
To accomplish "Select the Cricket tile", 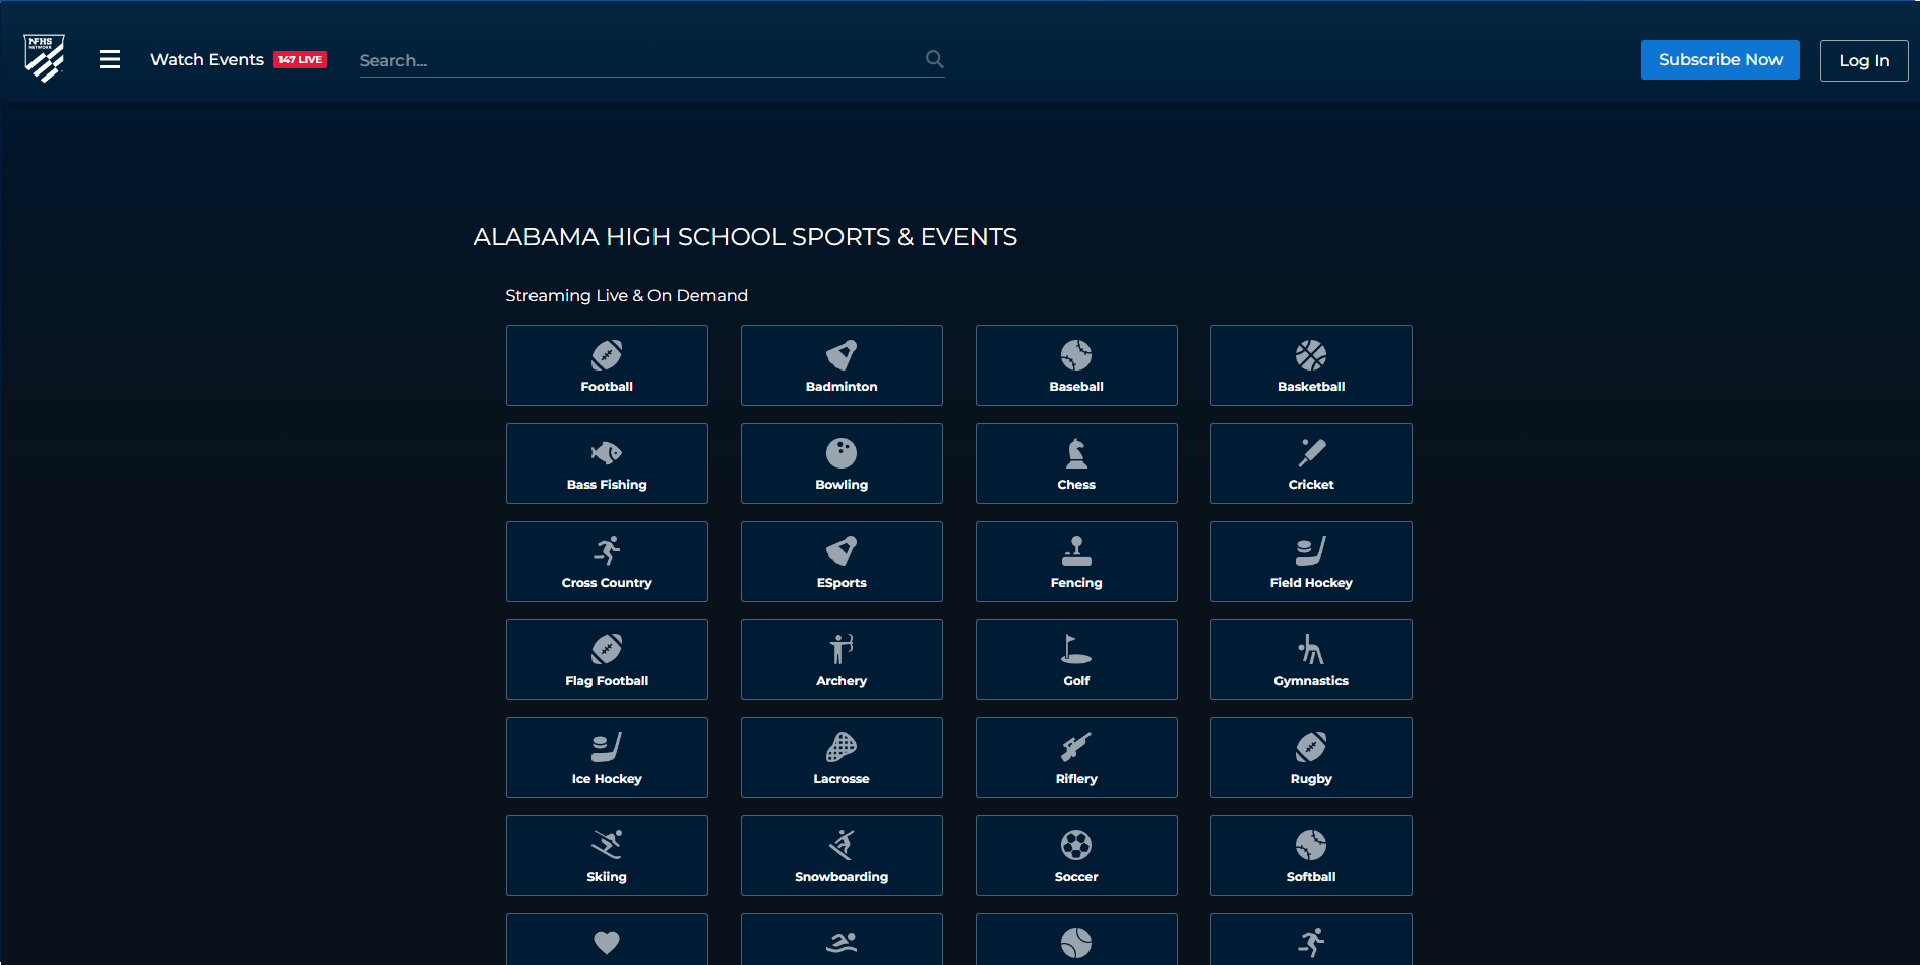I will (x=1311, y=463).
